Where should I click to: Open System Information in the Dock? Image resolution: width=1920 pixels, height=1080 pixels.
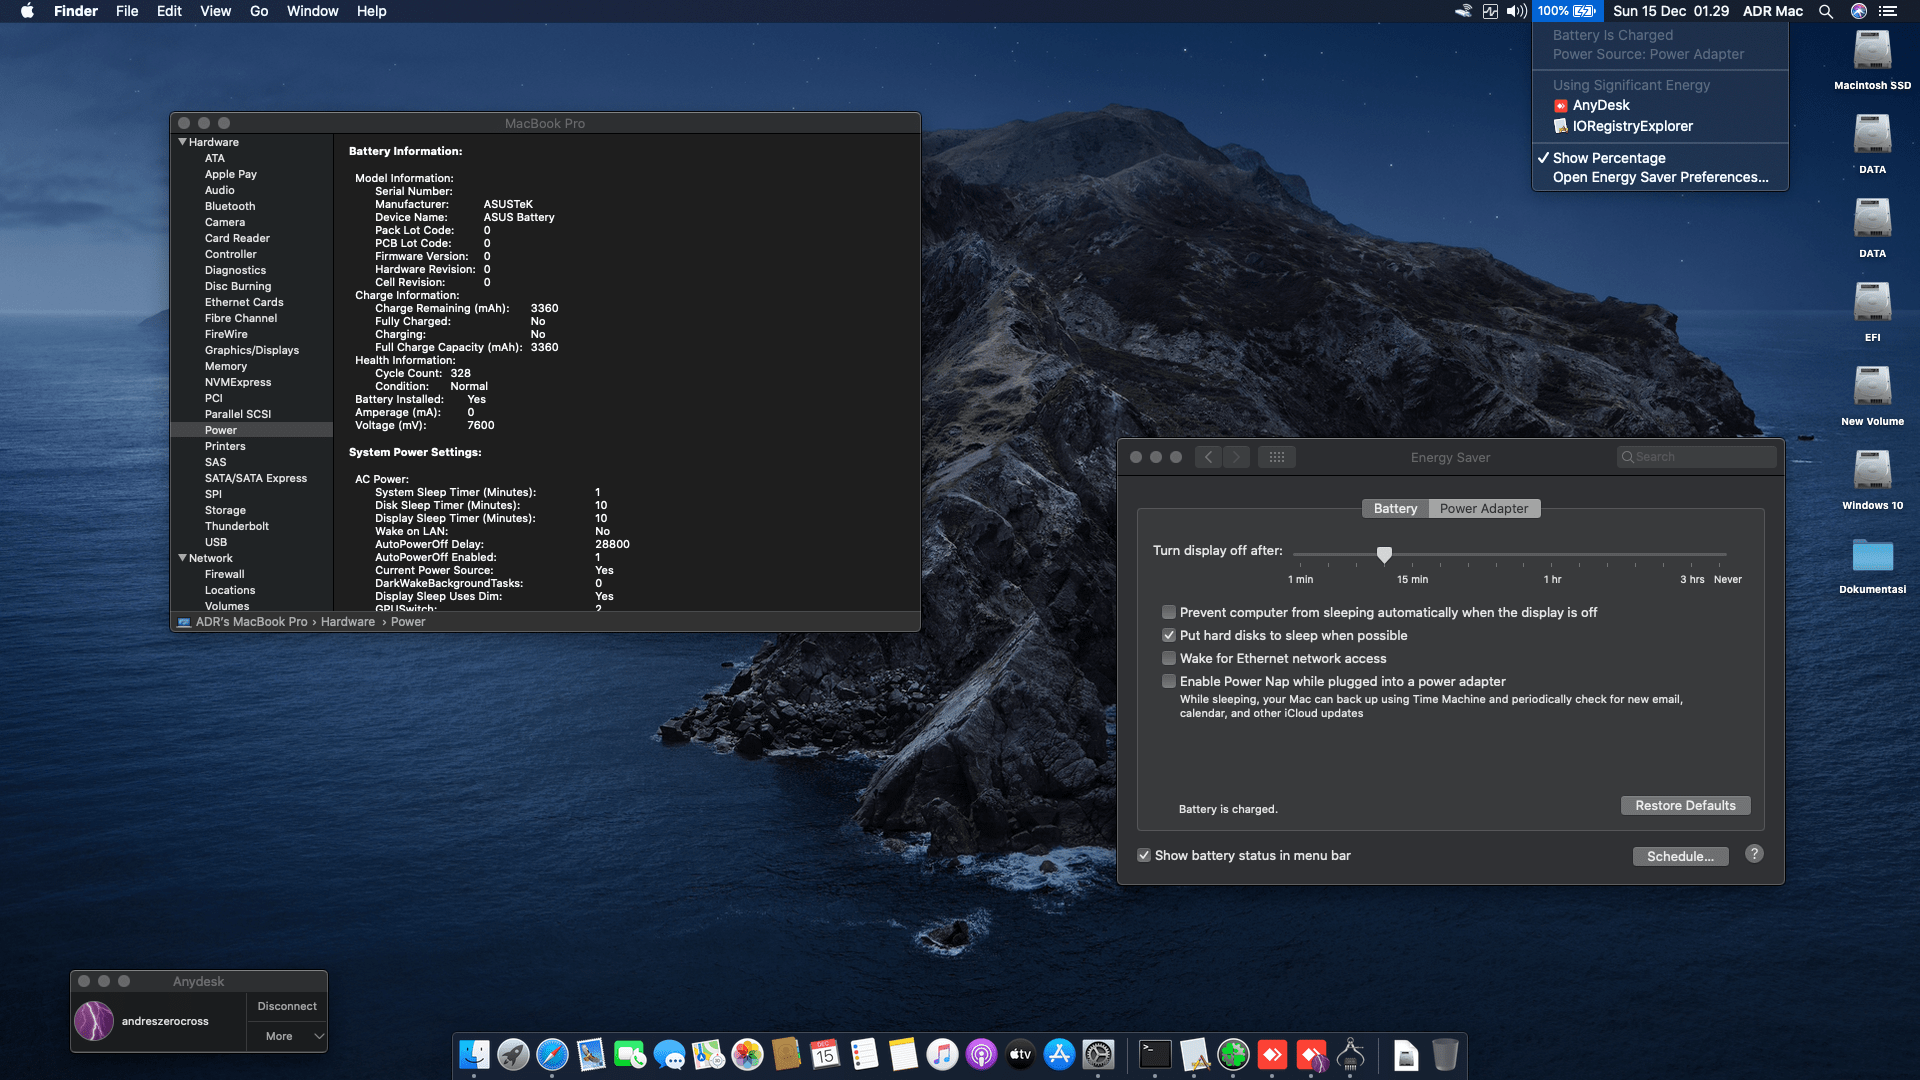(x=1350, y=1054)
